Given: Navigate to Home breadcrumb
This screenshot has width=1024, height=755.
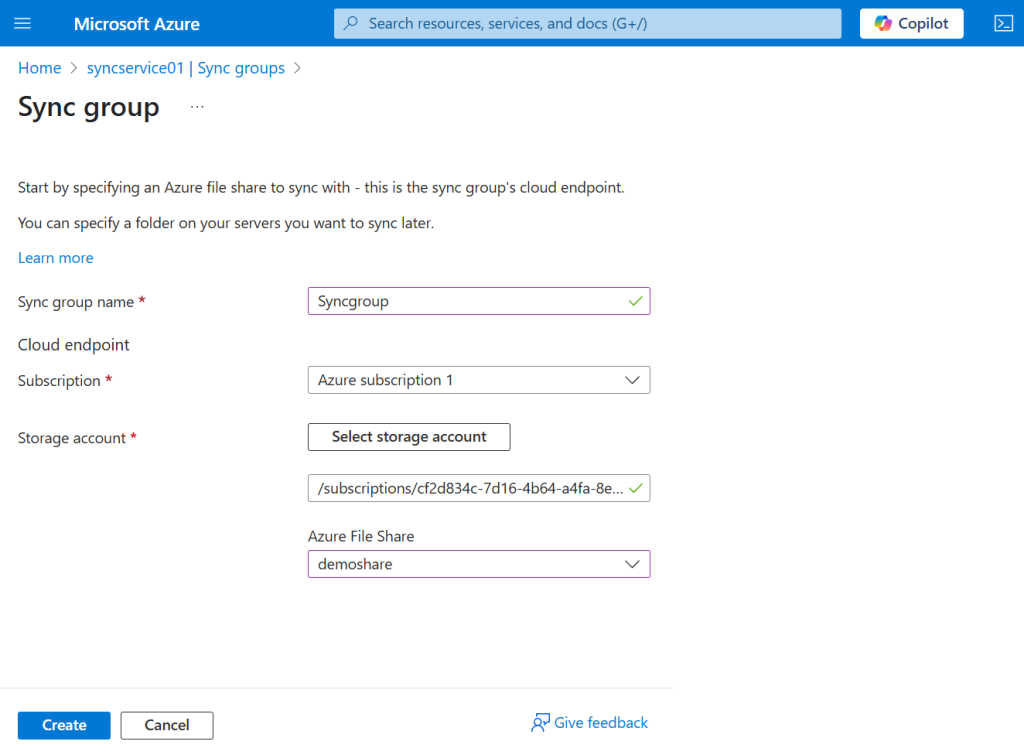Looking at the screenshot, I should (x=39, y=68).
